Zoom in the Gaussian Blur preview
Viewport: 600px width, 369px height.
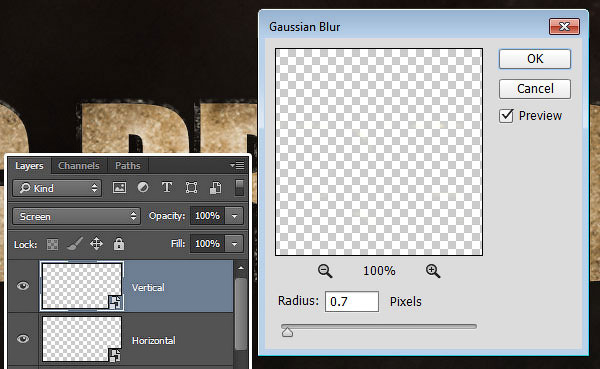coord(433,271)
